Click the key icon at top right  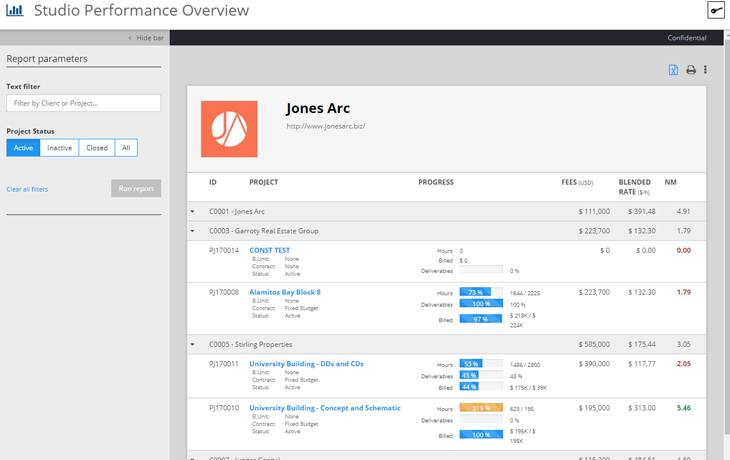coord(716,10)
